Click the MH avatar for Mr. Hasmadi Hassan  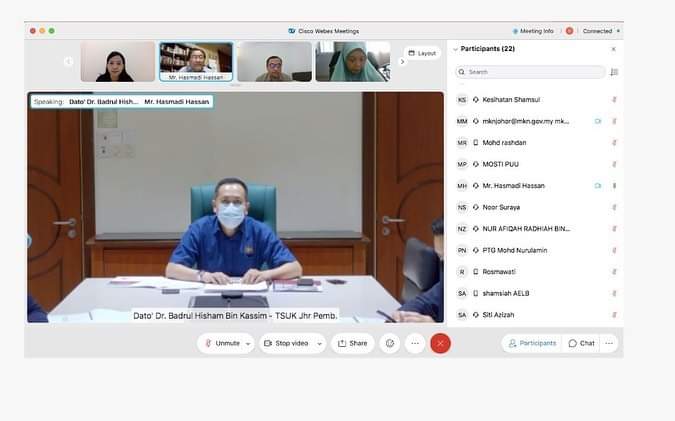[462, 186]
